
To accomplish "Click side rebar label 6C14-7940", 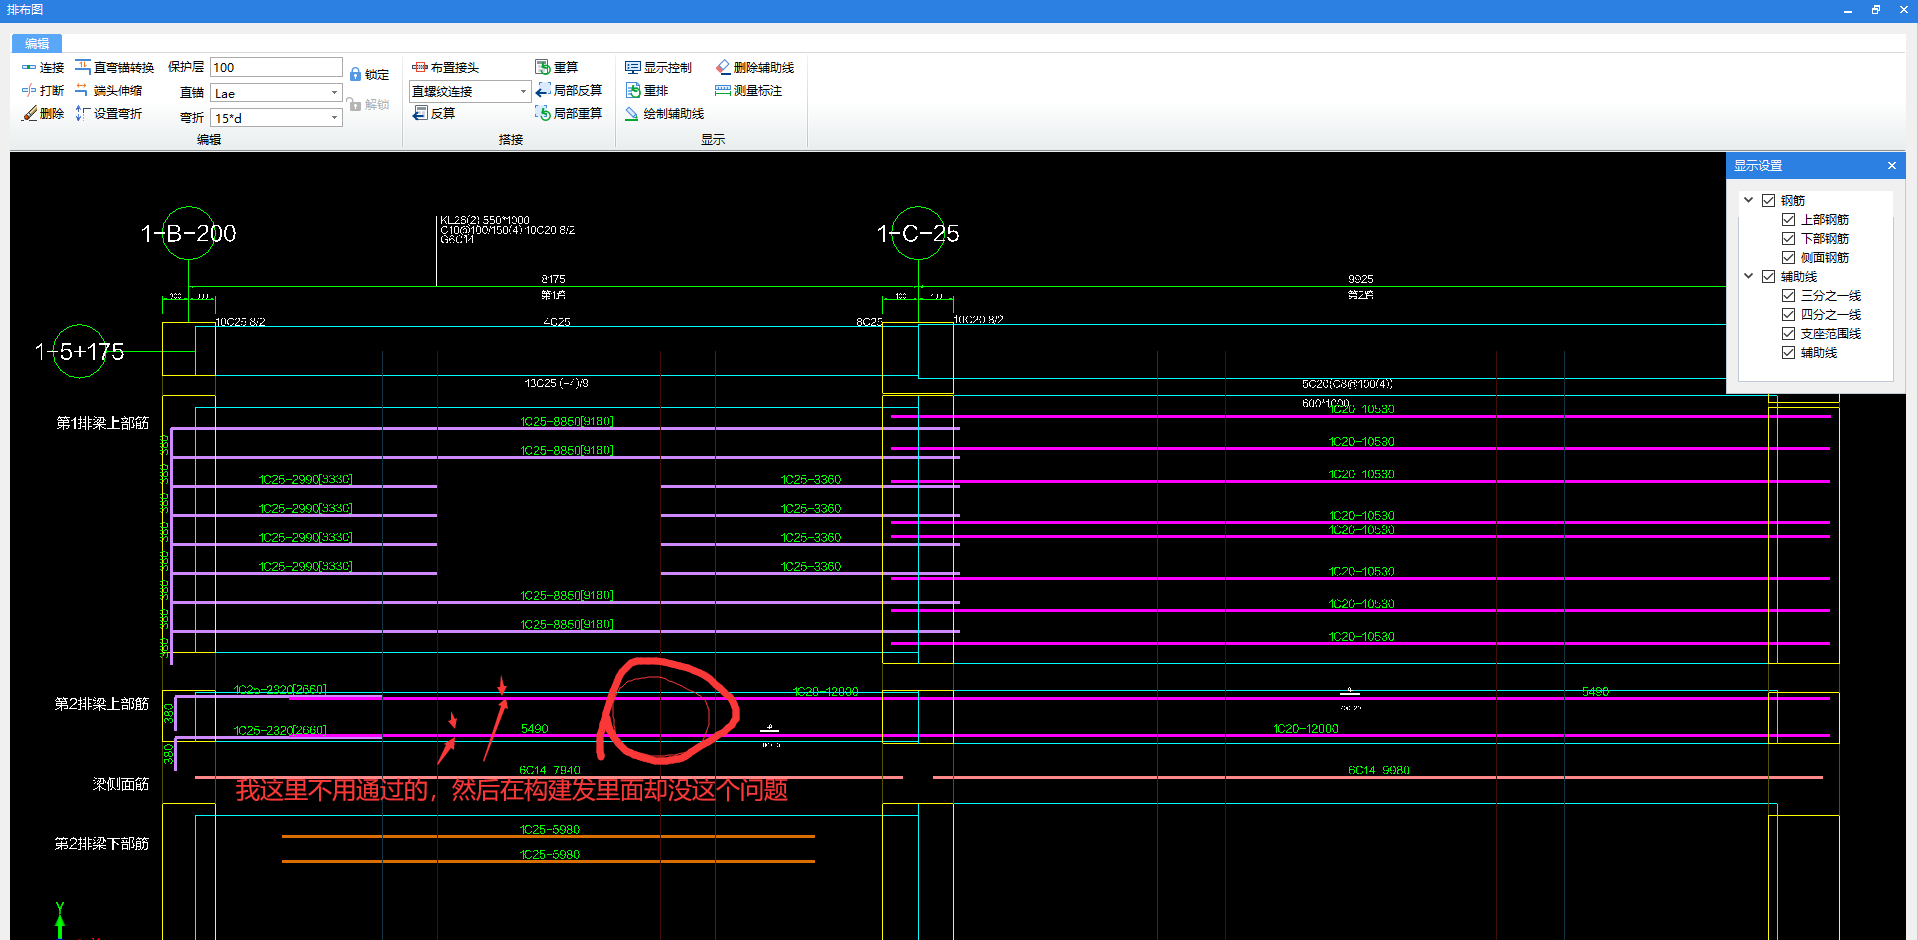I will pyautogui.click(x=549, y=770).
